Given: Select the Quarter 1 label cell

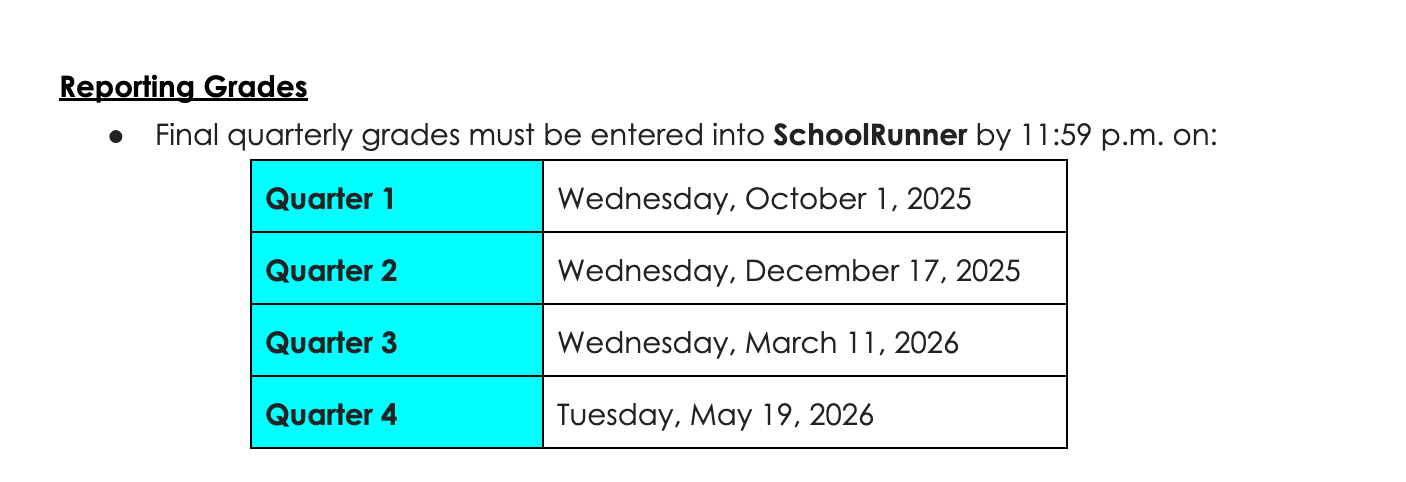Looking at the screenshot, I should click(397, 196).
